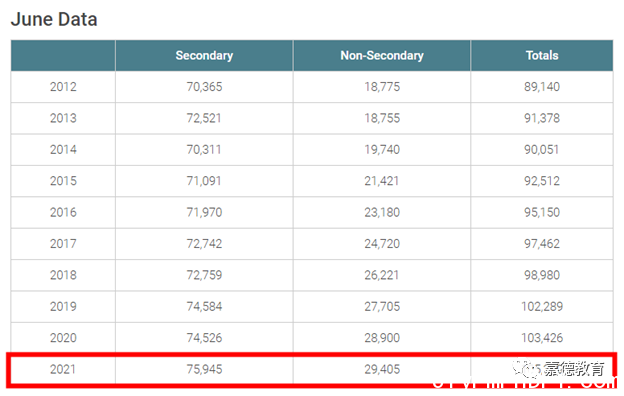Click the Secondary column header
Viewport: 624px width, 396px height.
(204, 55)
